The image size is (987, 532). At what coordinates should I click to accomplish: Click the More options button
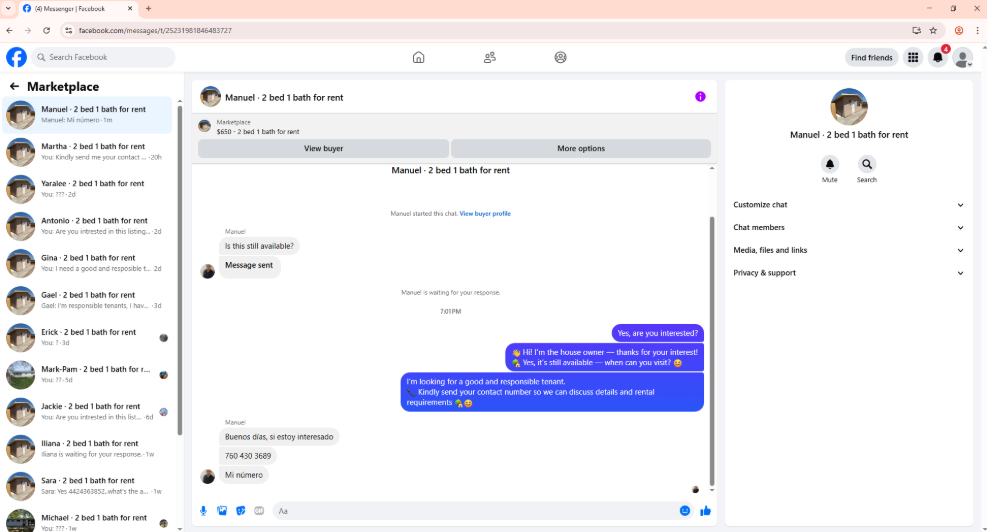[581, 149]
